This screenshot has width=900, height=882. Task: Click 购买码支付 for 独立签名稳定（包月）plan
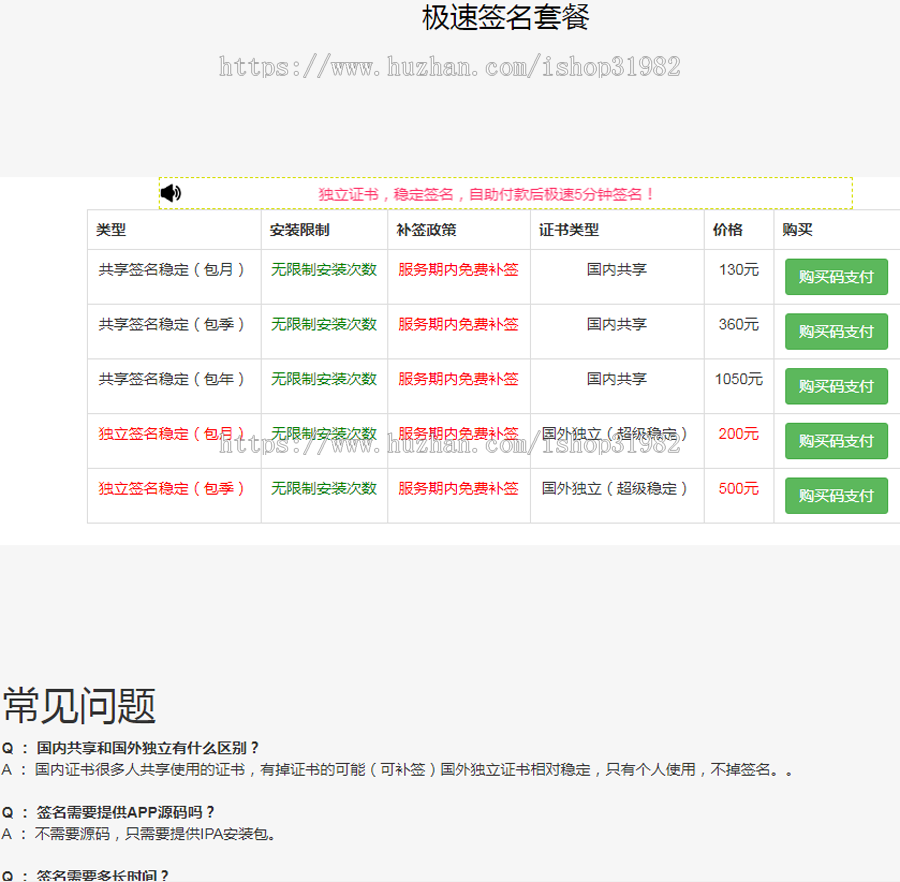[x=836, y=441]
